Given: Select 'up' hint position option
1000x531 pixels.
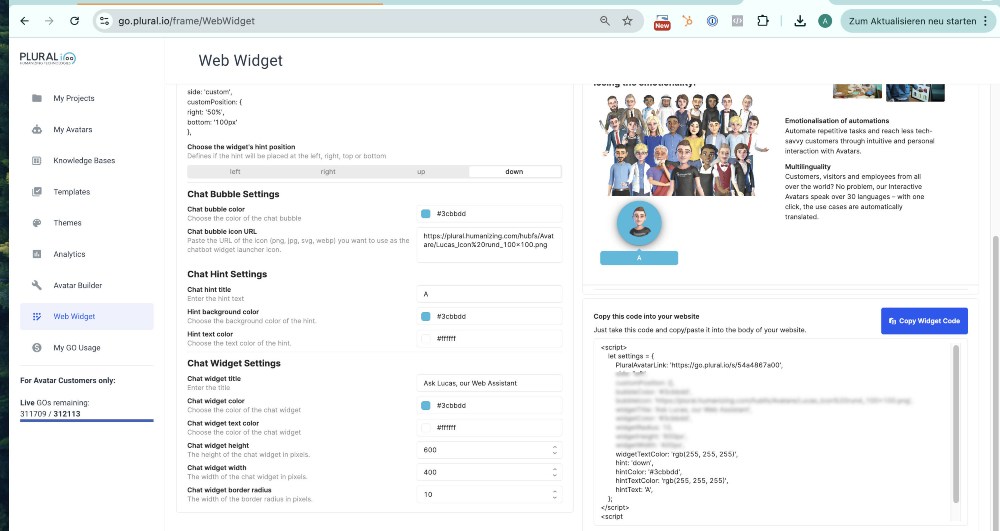Looking at the screenshot, I should point(421,172).
